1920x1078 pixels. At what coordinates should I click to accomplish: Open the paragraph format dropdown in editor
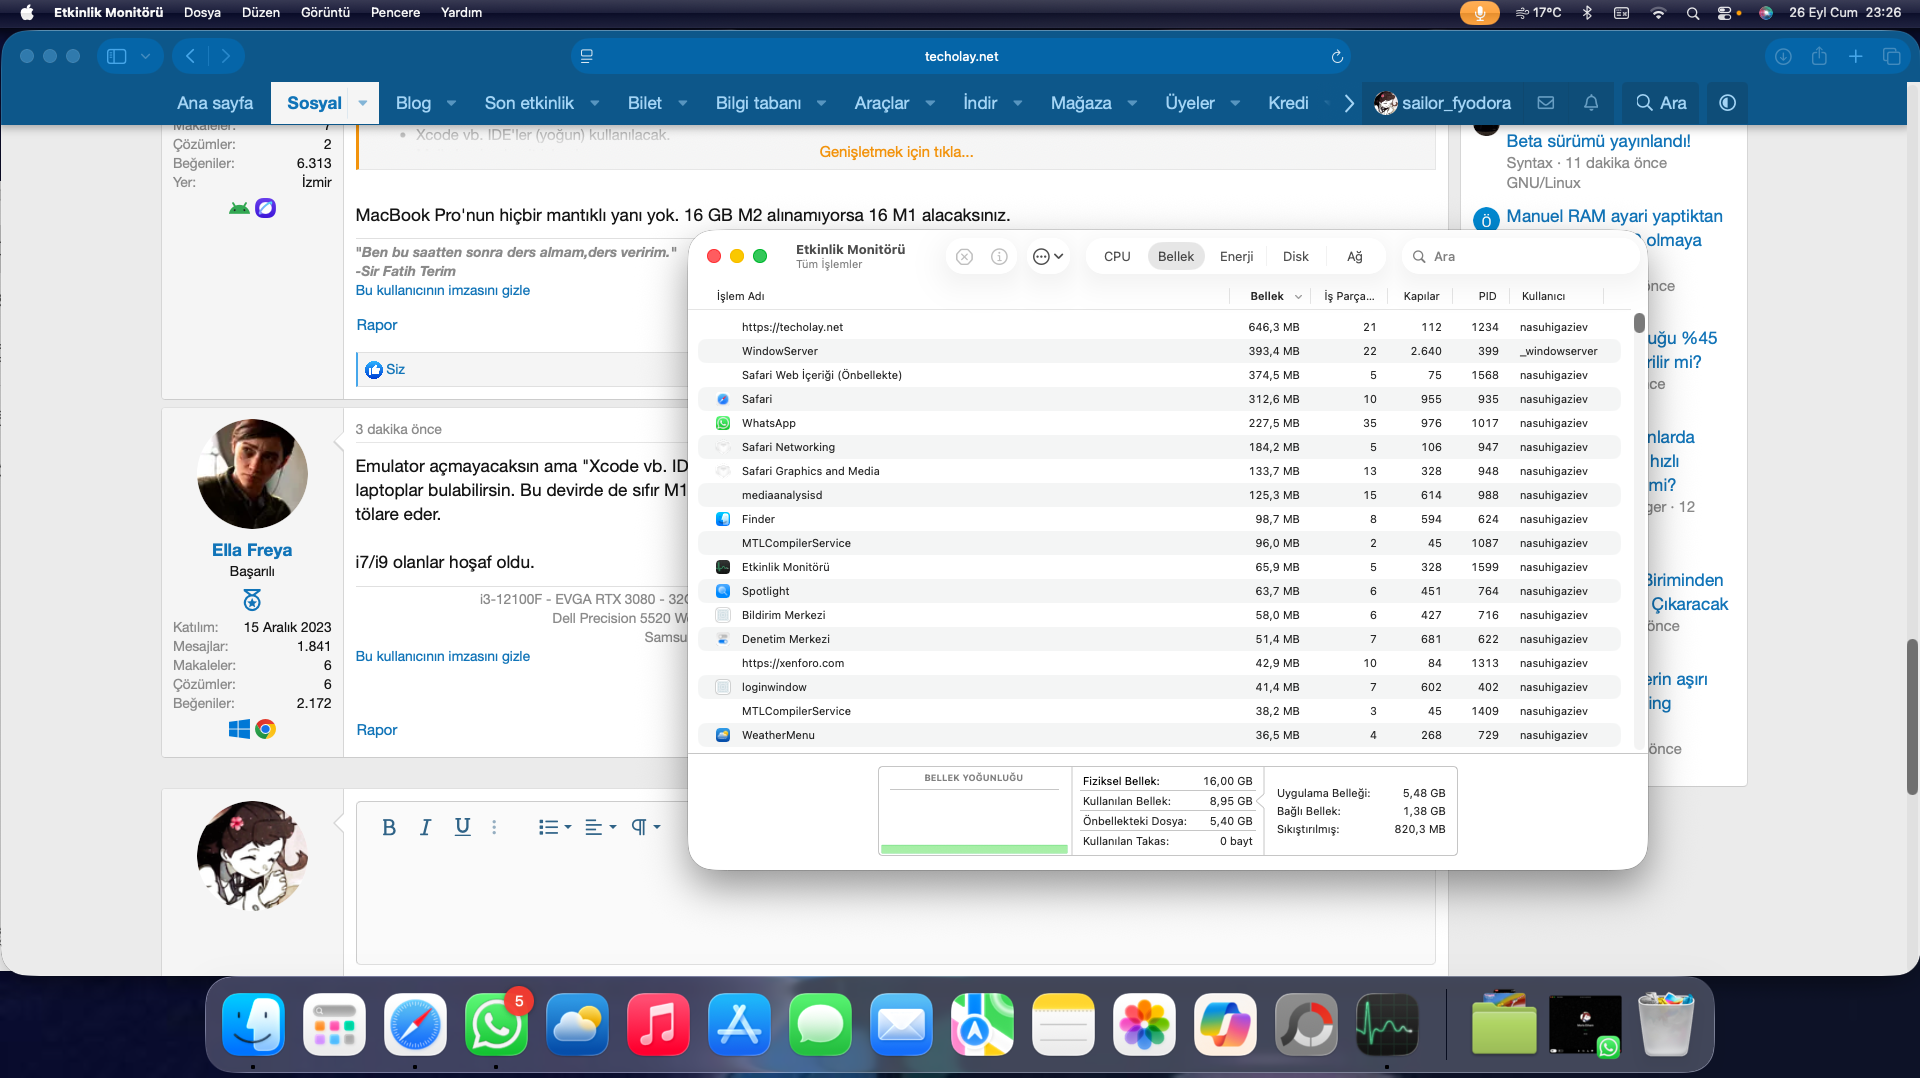[645, 827]
